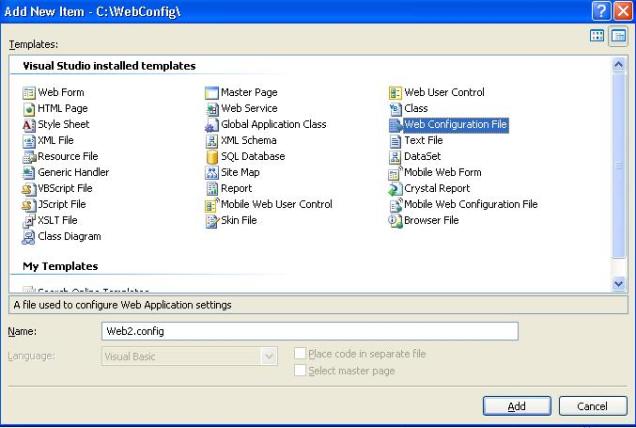Screen dimensions: 636x428
Task: Pick the Crystal Report template icon
Action: click(395, 189)
